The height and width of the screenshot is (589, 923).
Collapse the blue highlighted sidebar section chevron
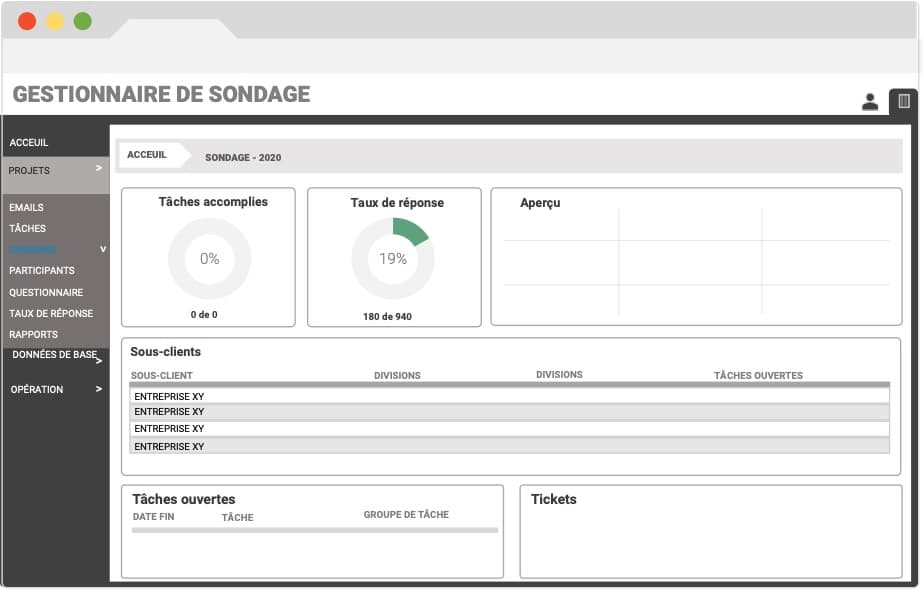(103, 249)
